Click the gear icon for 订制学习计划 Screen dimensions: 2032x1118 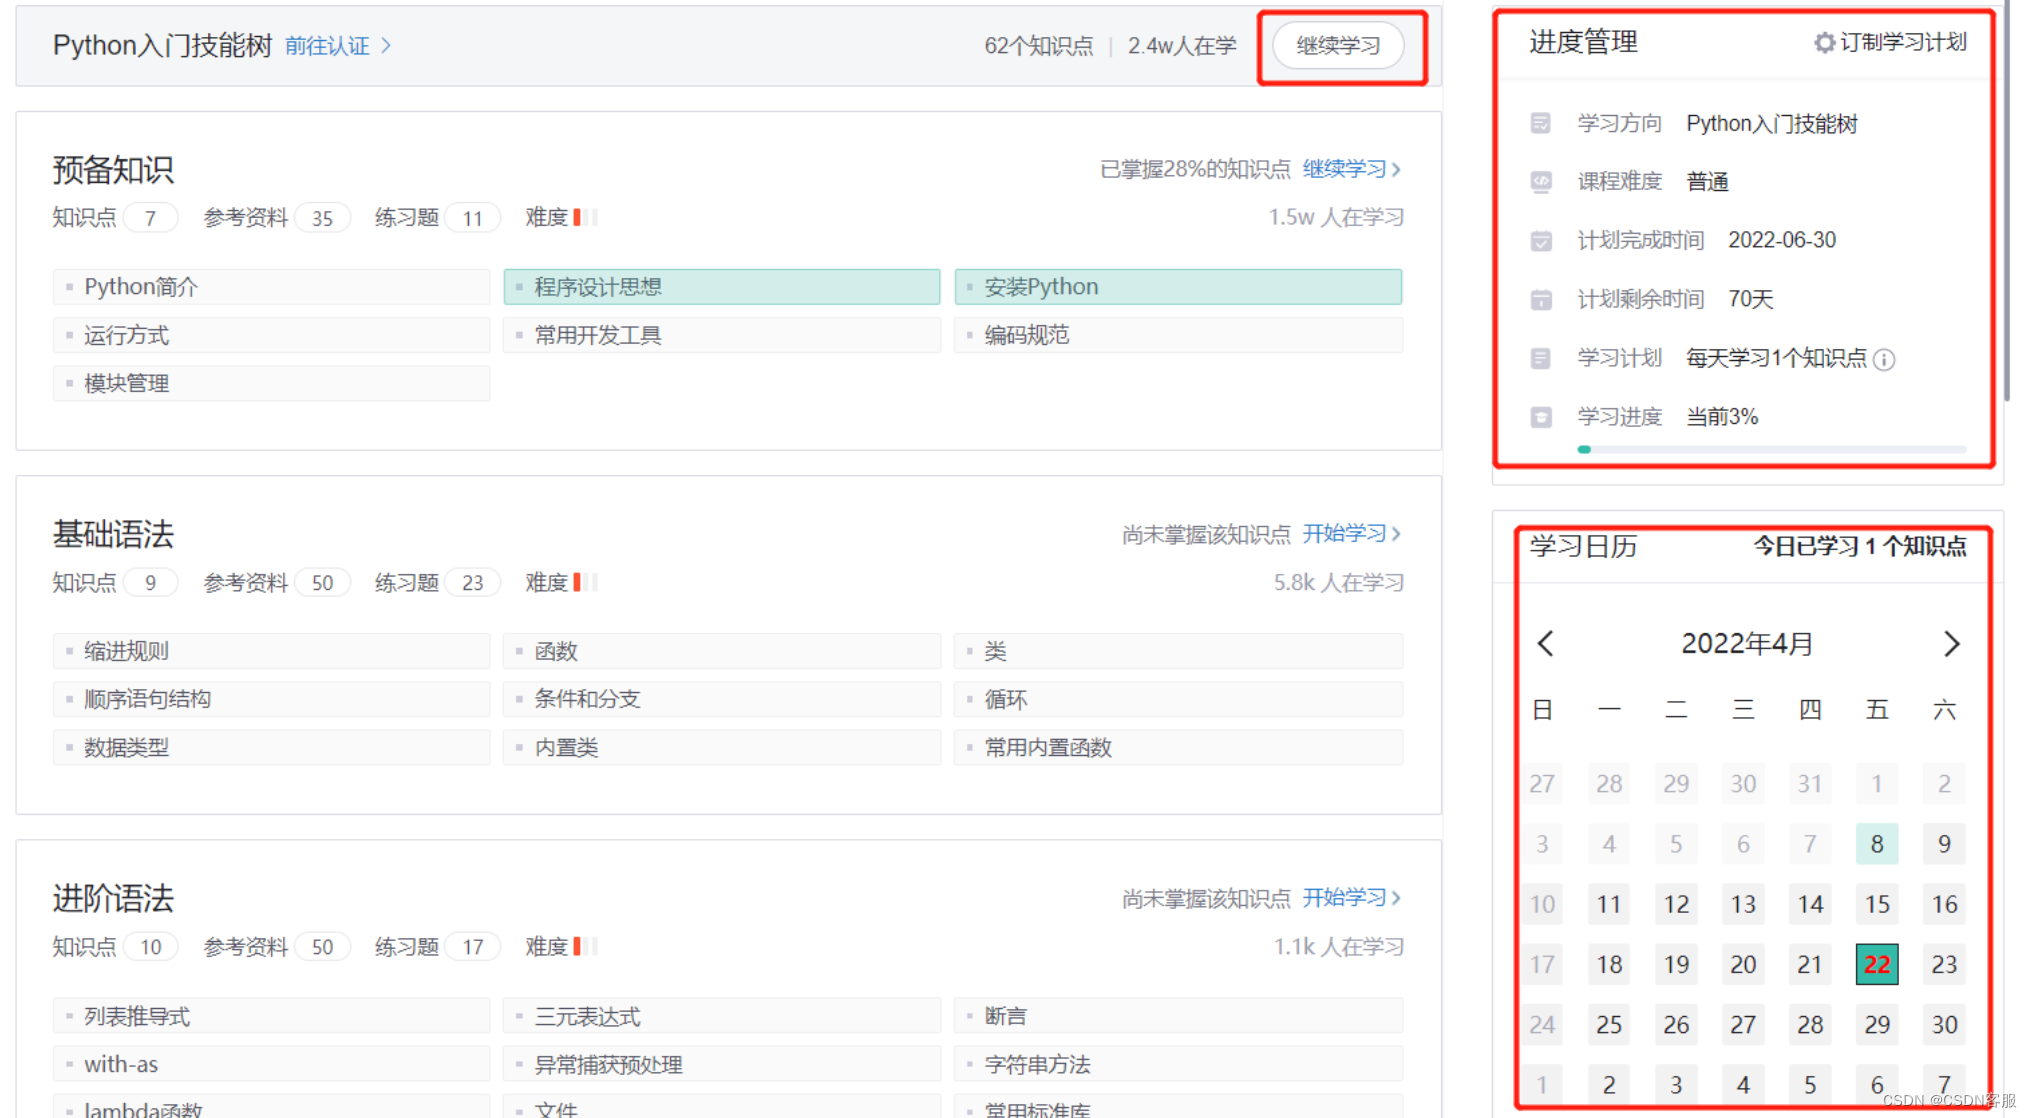point(1824,42)
